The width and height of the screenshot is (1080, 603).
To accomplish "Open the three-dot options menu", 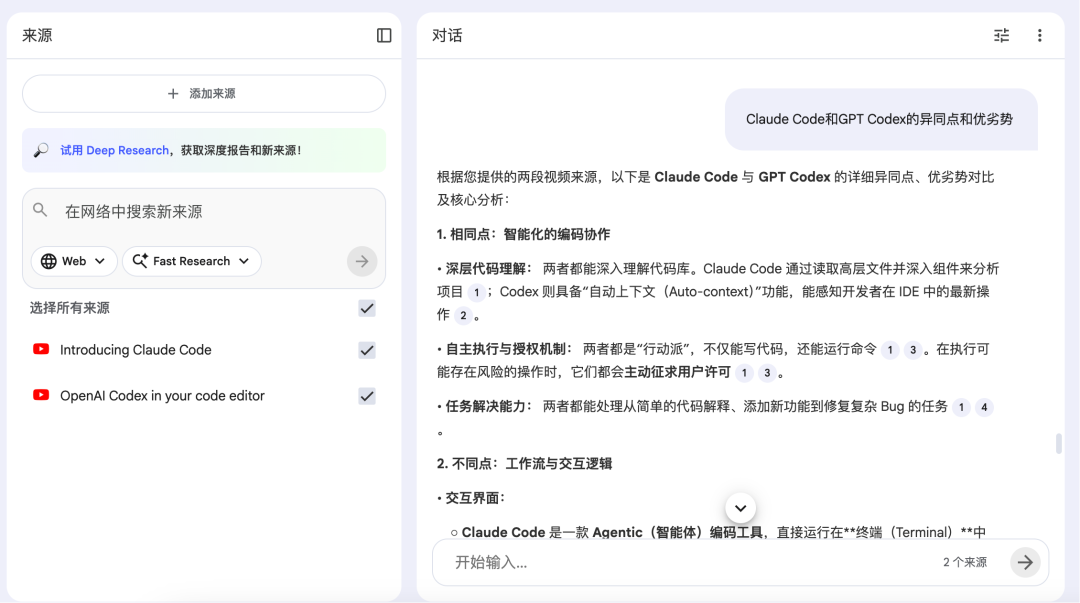I will tap(1040, 35).
